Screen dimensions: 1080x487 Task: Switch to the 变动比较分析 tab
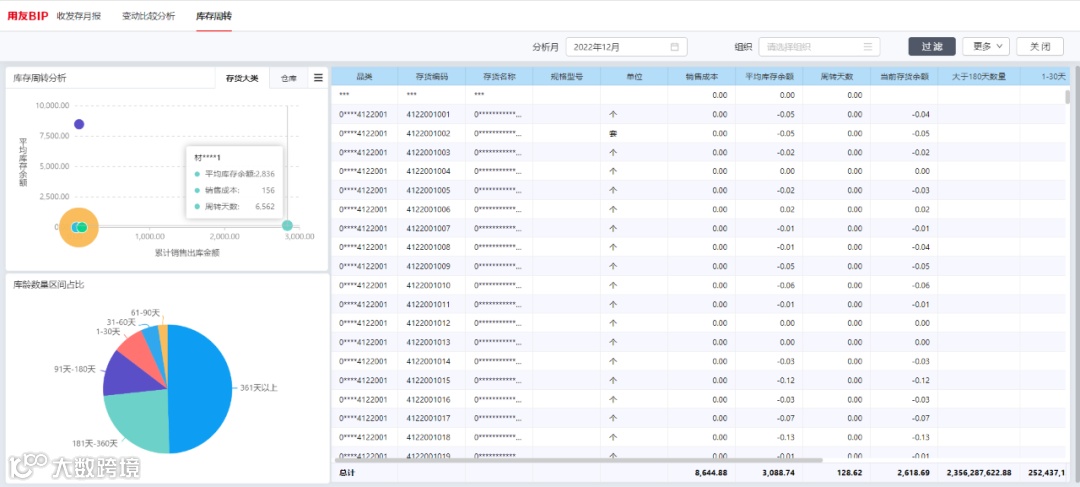point(148,16)
